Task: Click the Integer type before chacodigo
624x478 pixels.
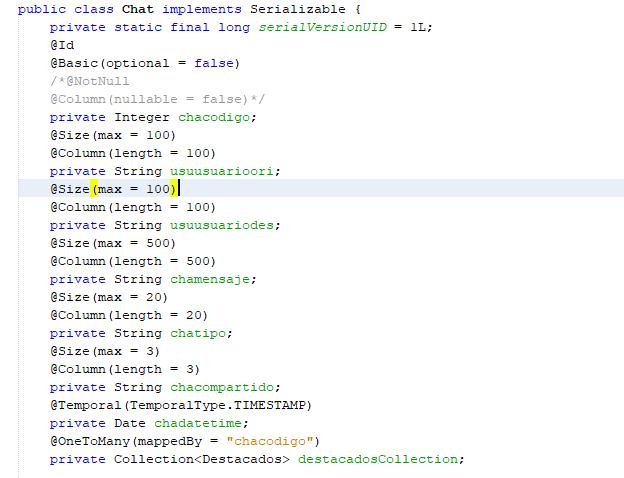Action: click(142, 117)
